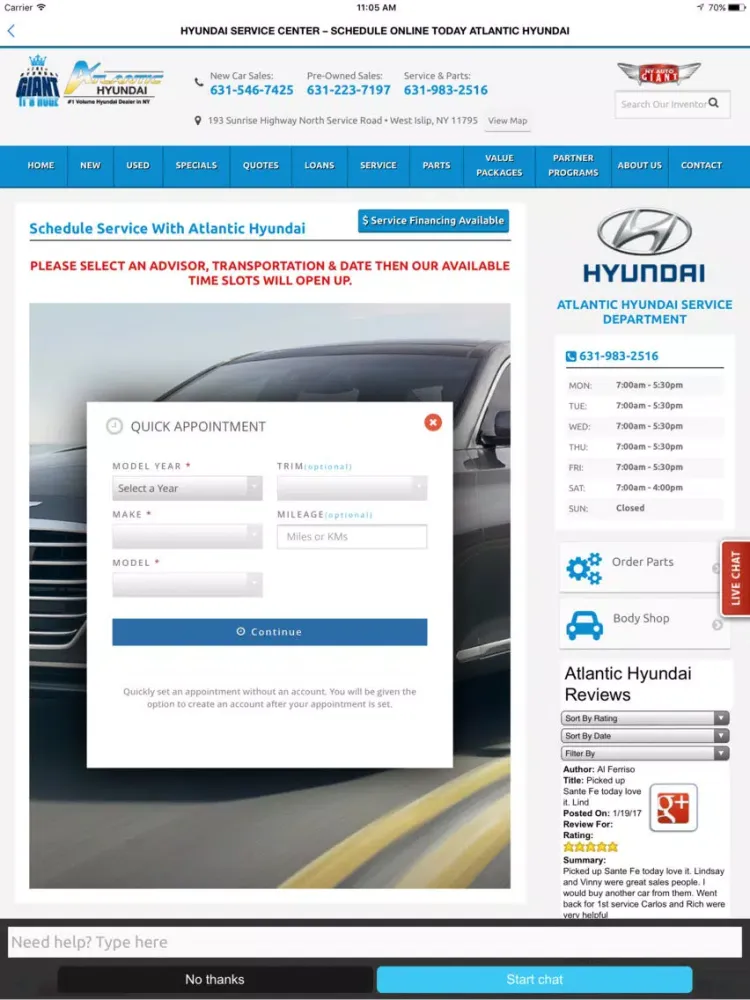Open the PARTS menu item
750x1000 pixels.
[x=436, y=165]
